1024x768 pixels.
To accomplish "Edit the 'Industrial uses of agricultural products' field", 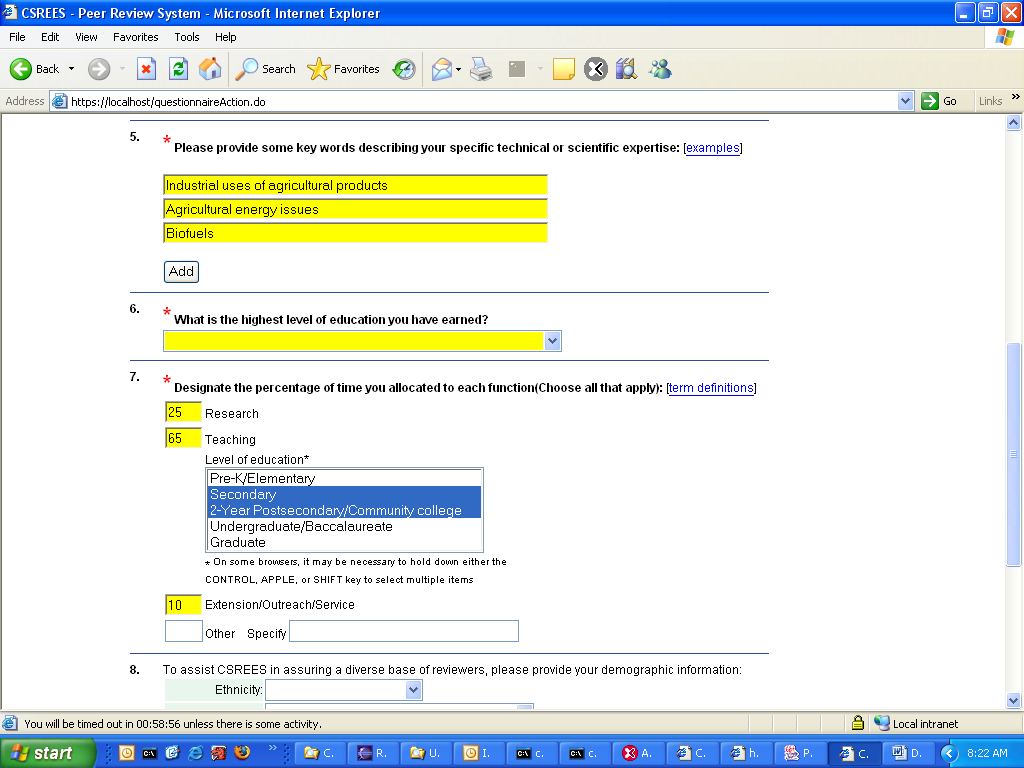I will [x=355, y=185].
